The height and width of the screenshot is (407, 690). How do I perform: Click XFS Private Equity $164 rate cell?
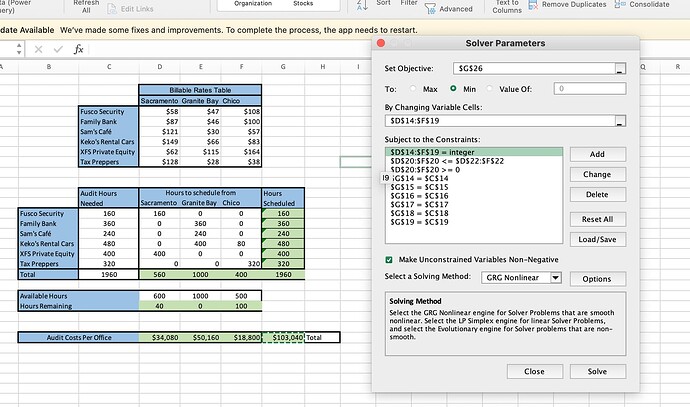click(x=241, y=152)
